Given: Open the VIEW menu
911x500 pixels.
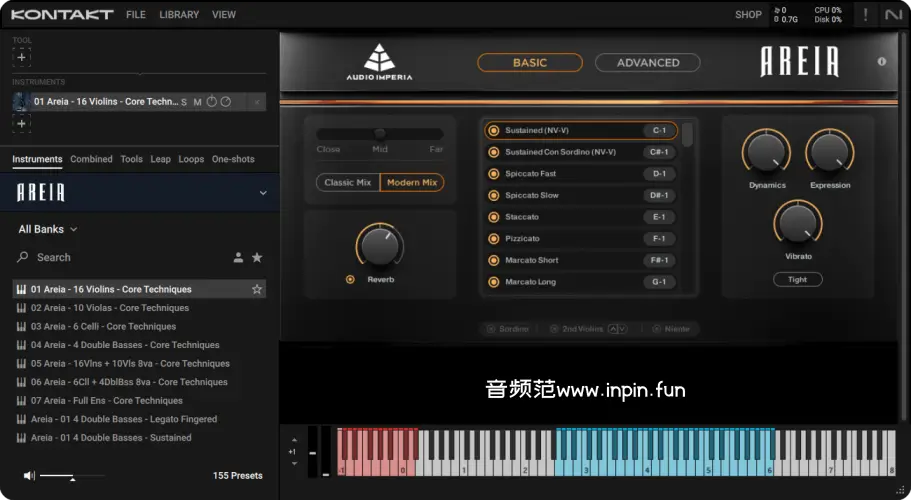Looking at the screenshot, I should (224, 15).
